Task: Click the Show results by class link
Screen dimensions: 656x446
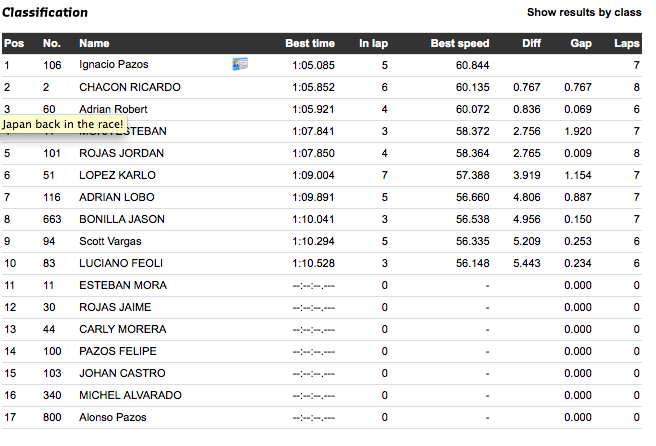Action: point(584,13)
